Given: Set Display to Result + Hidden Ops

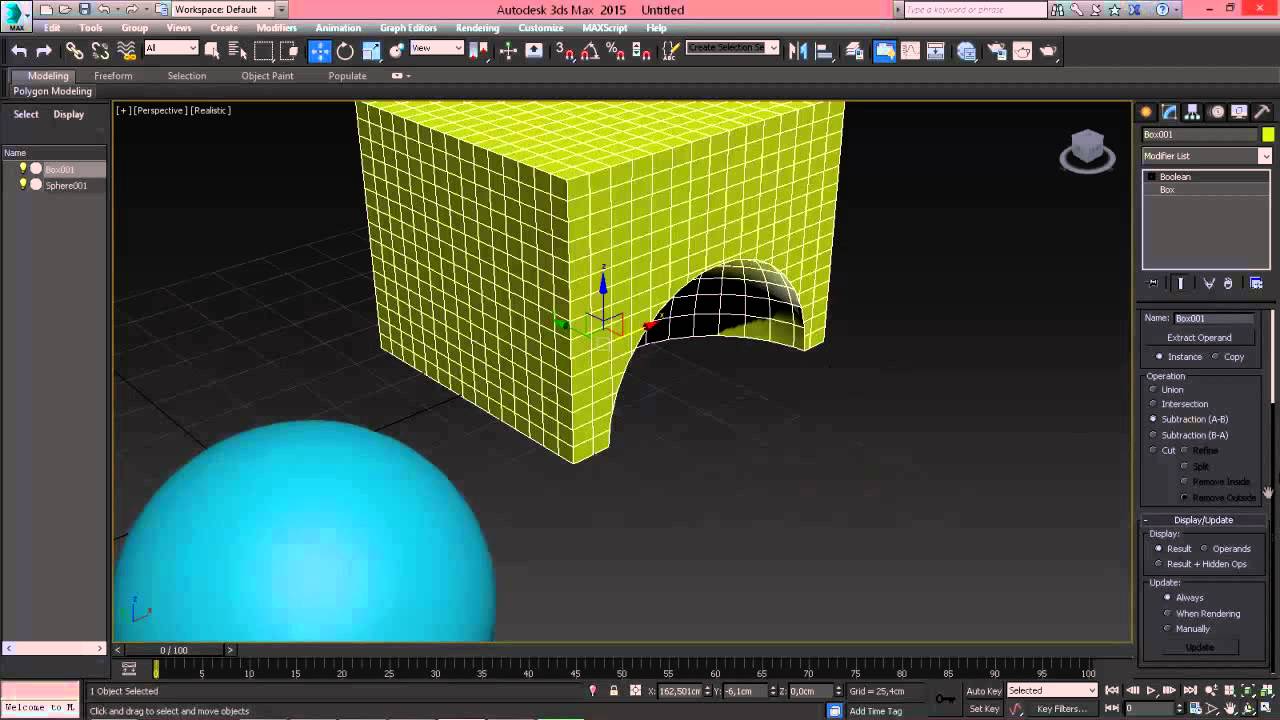Looking at the screenshot, I should tap(1159, 564).
